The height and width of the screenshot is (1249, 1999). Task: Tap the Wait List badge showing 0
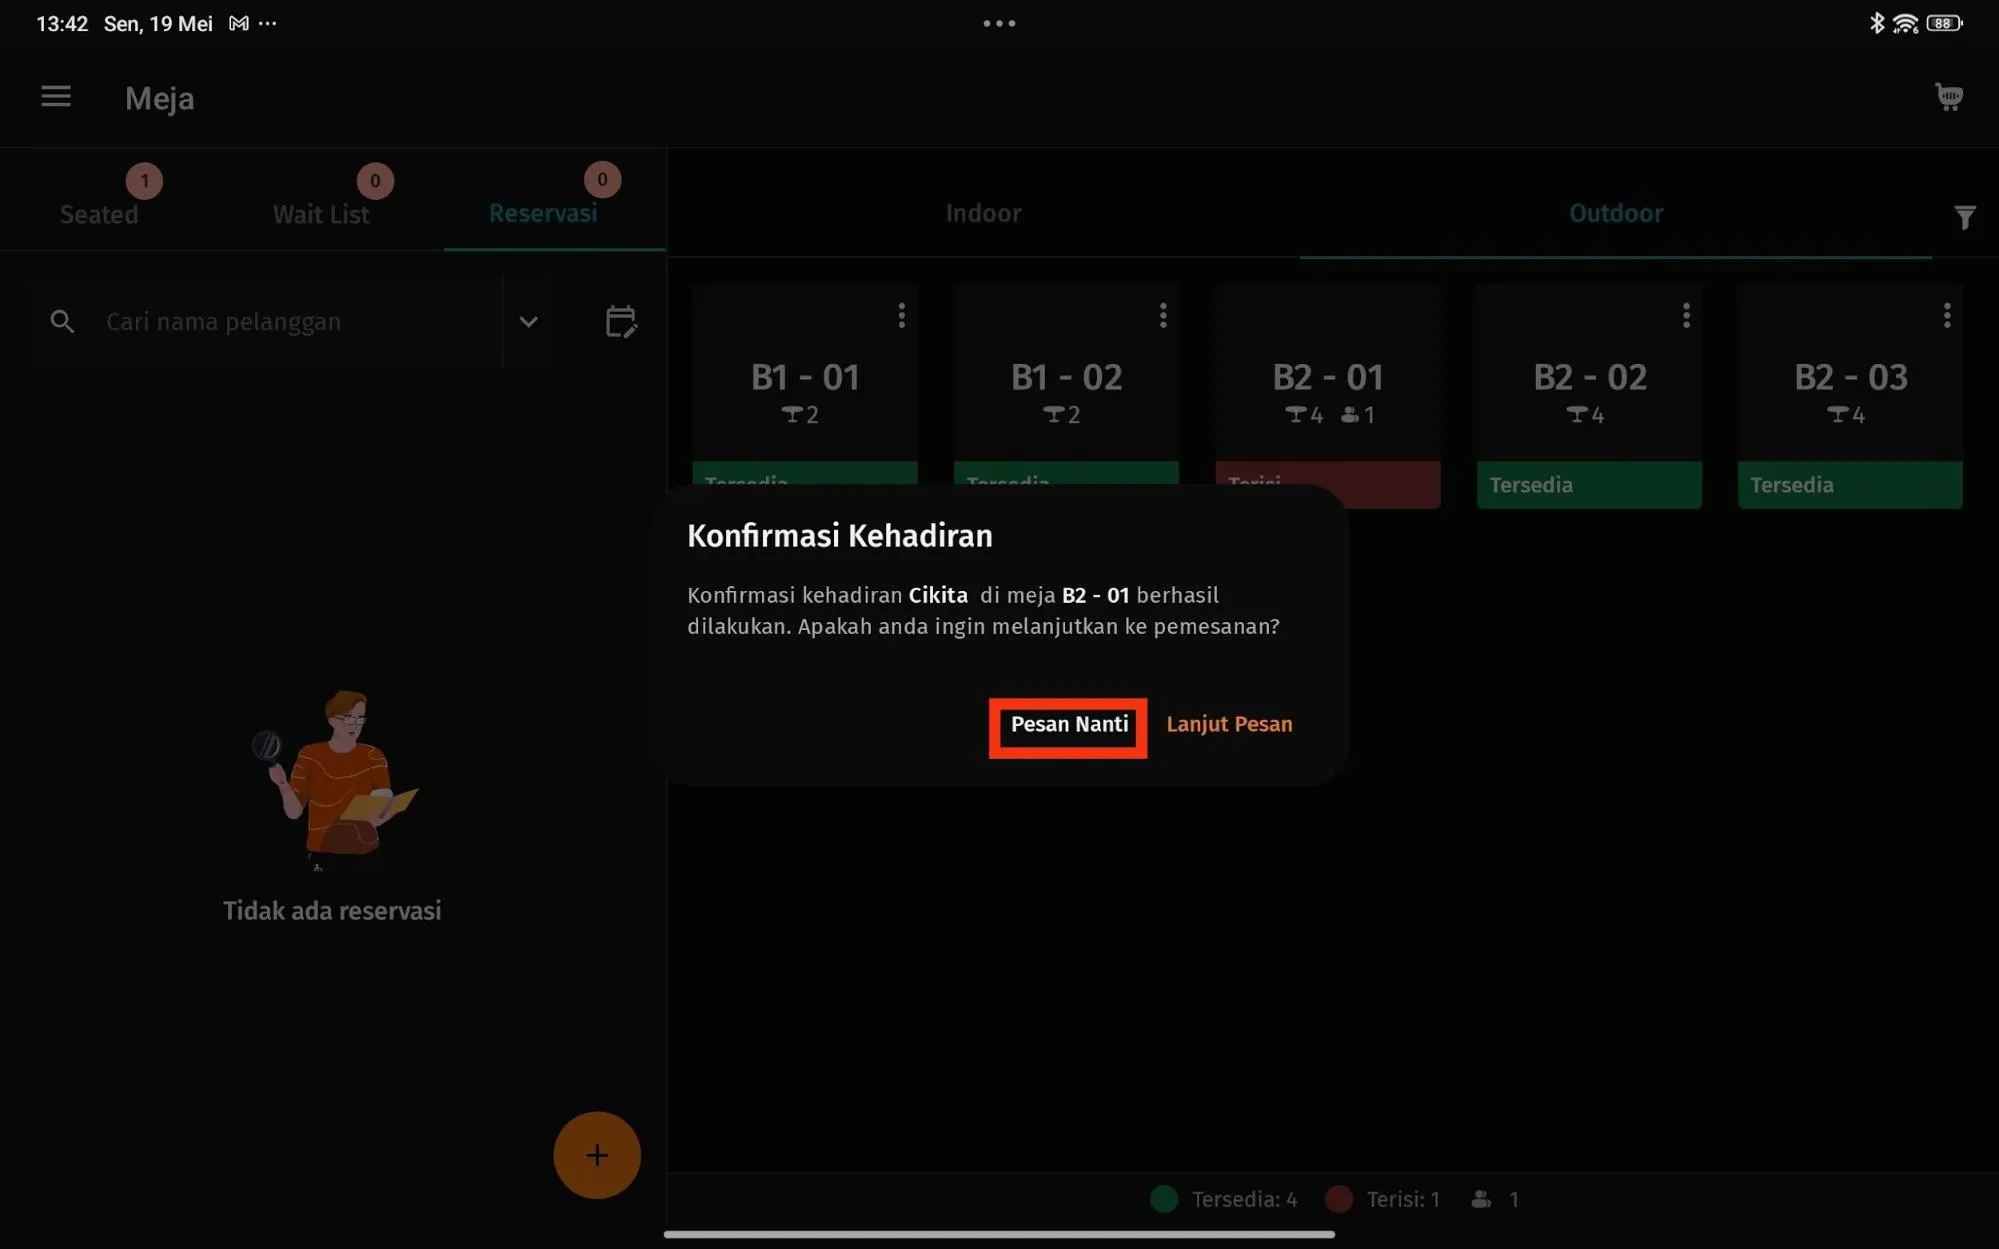(x=375, y=181)
